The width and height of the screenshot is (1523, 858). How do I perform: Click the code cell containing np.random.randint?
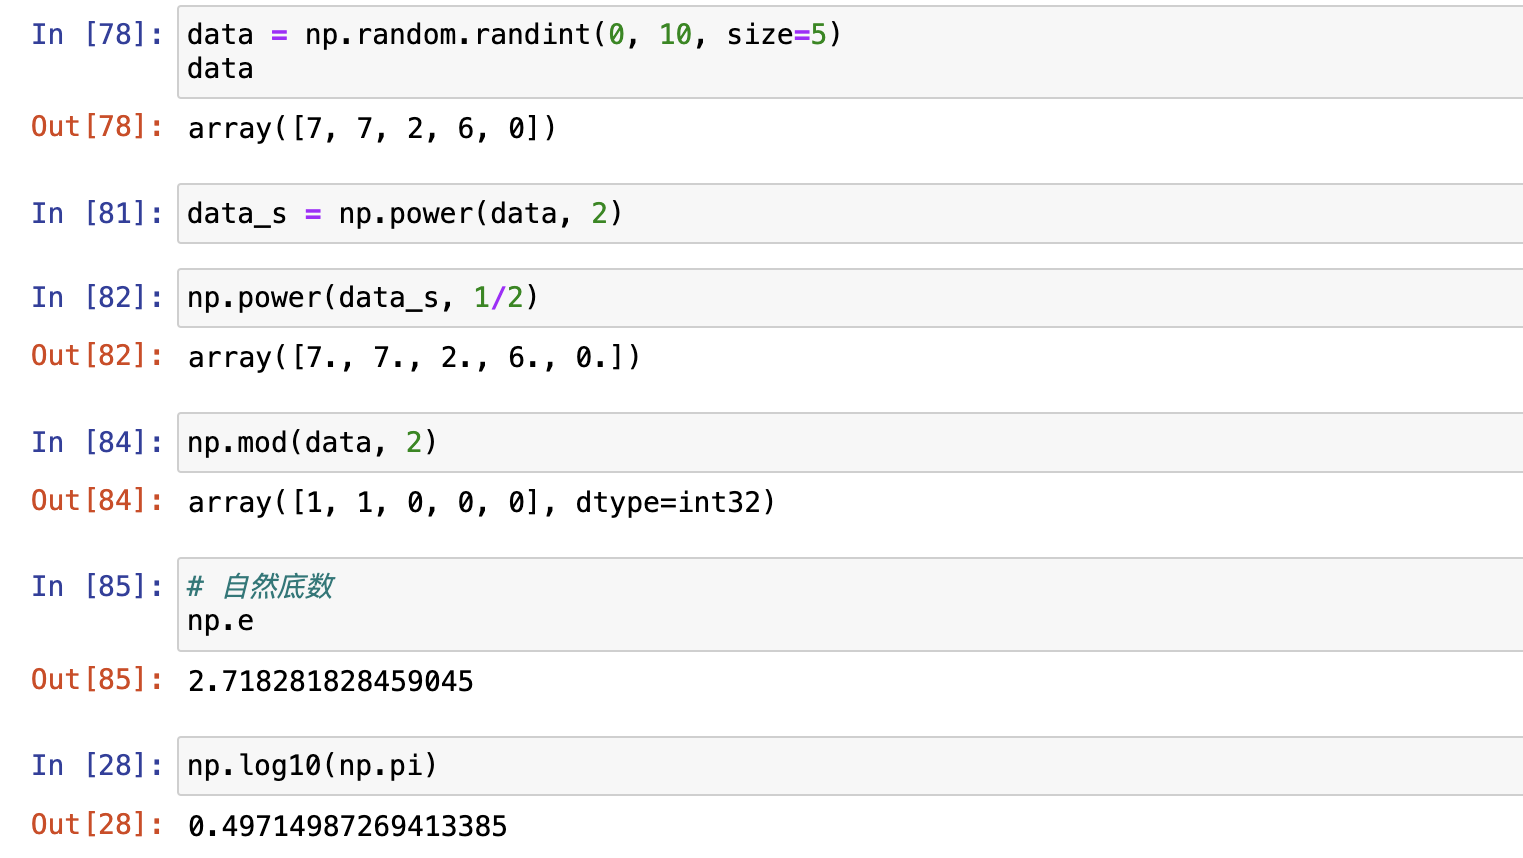850,52
